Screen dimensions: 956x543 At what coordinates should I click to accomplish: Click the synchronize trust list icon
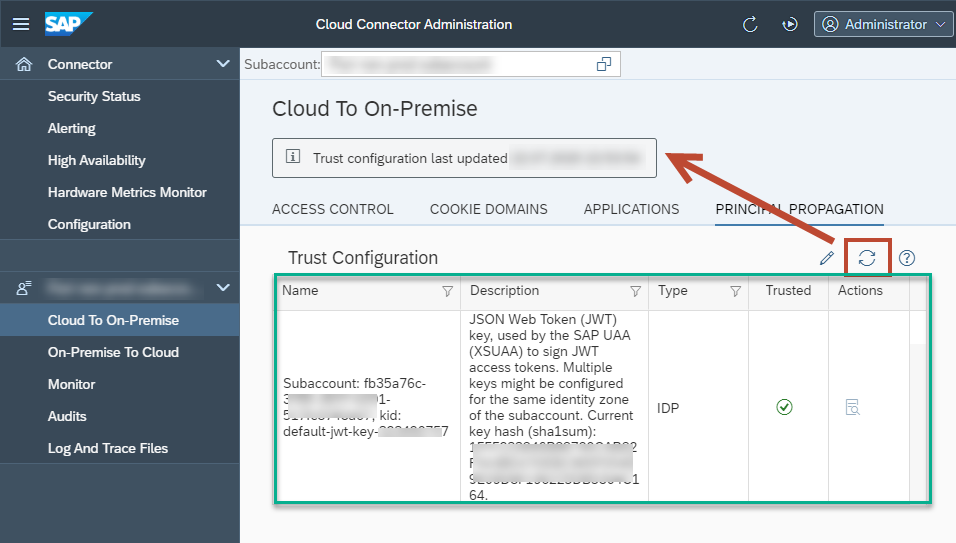tap(867, 258)
